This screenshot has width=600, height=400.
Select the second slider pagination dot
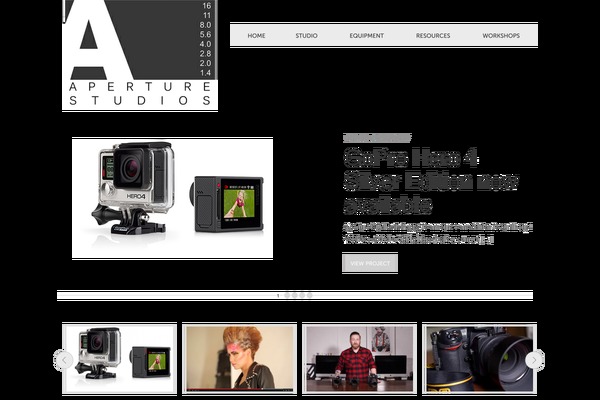point(295,295)
